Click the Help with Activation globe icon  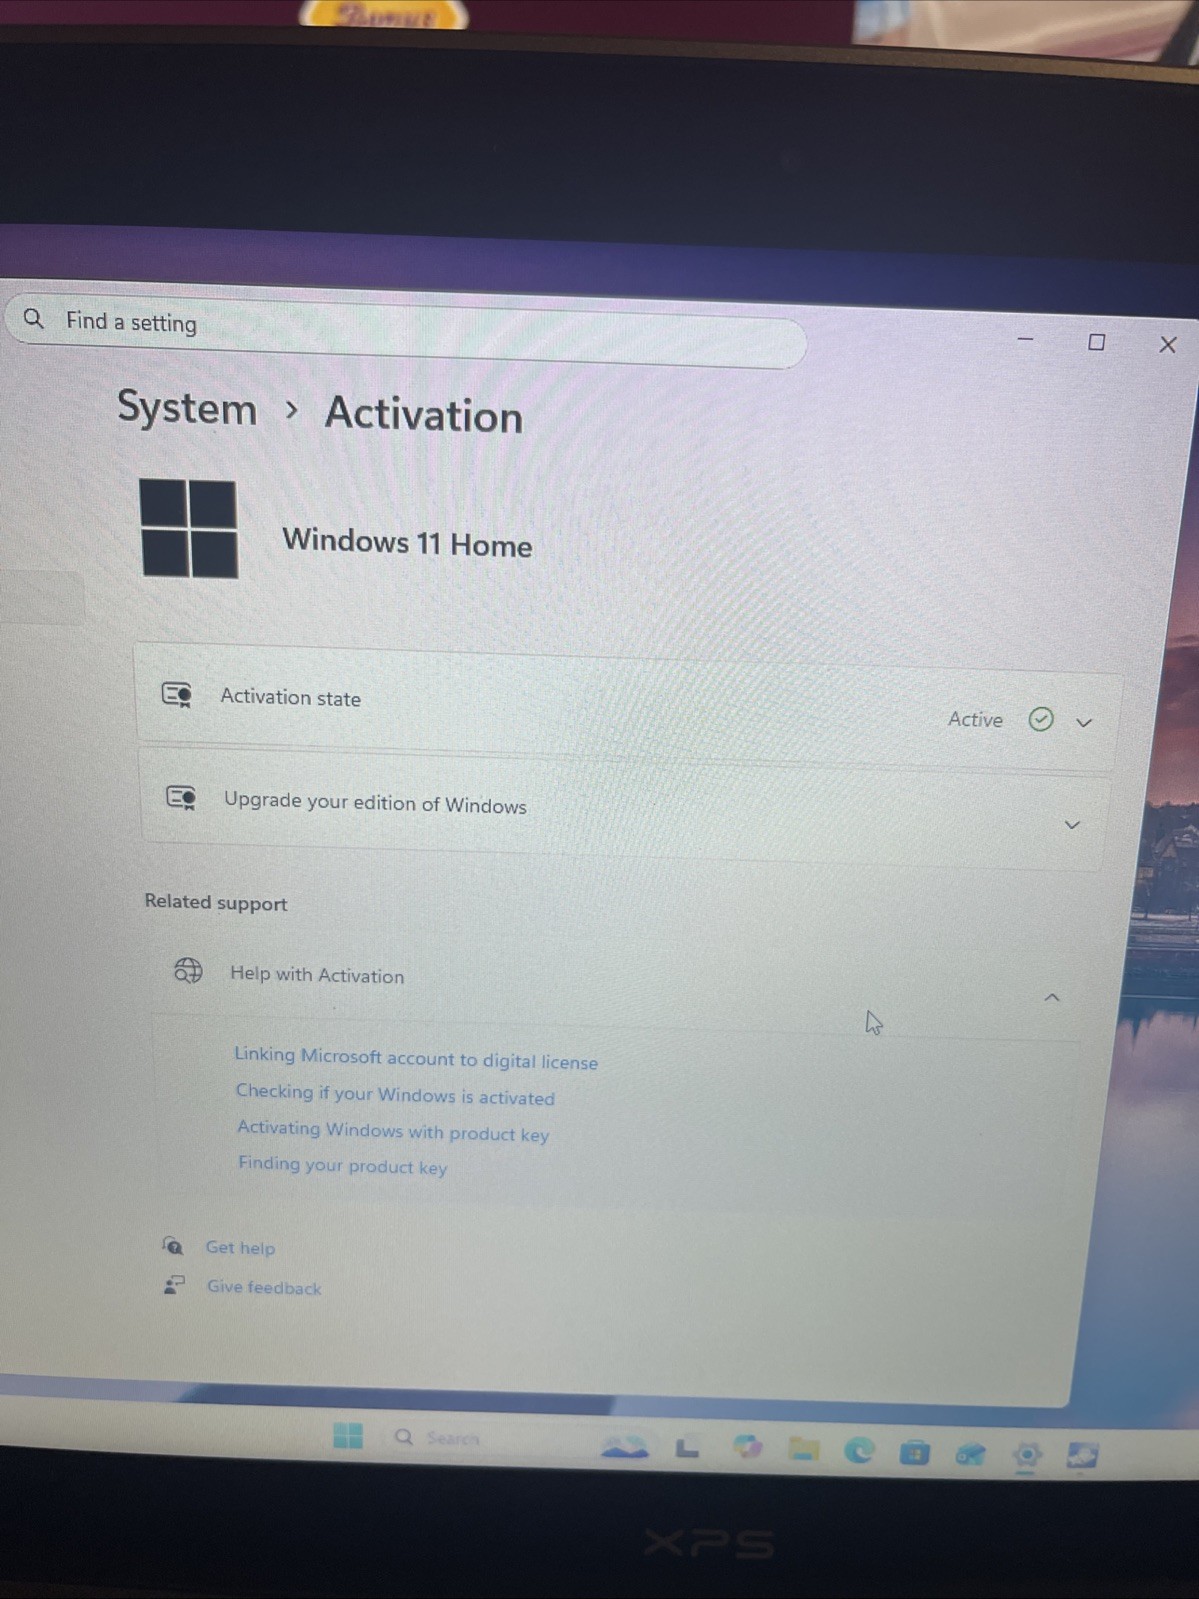(x=188, y=970)
